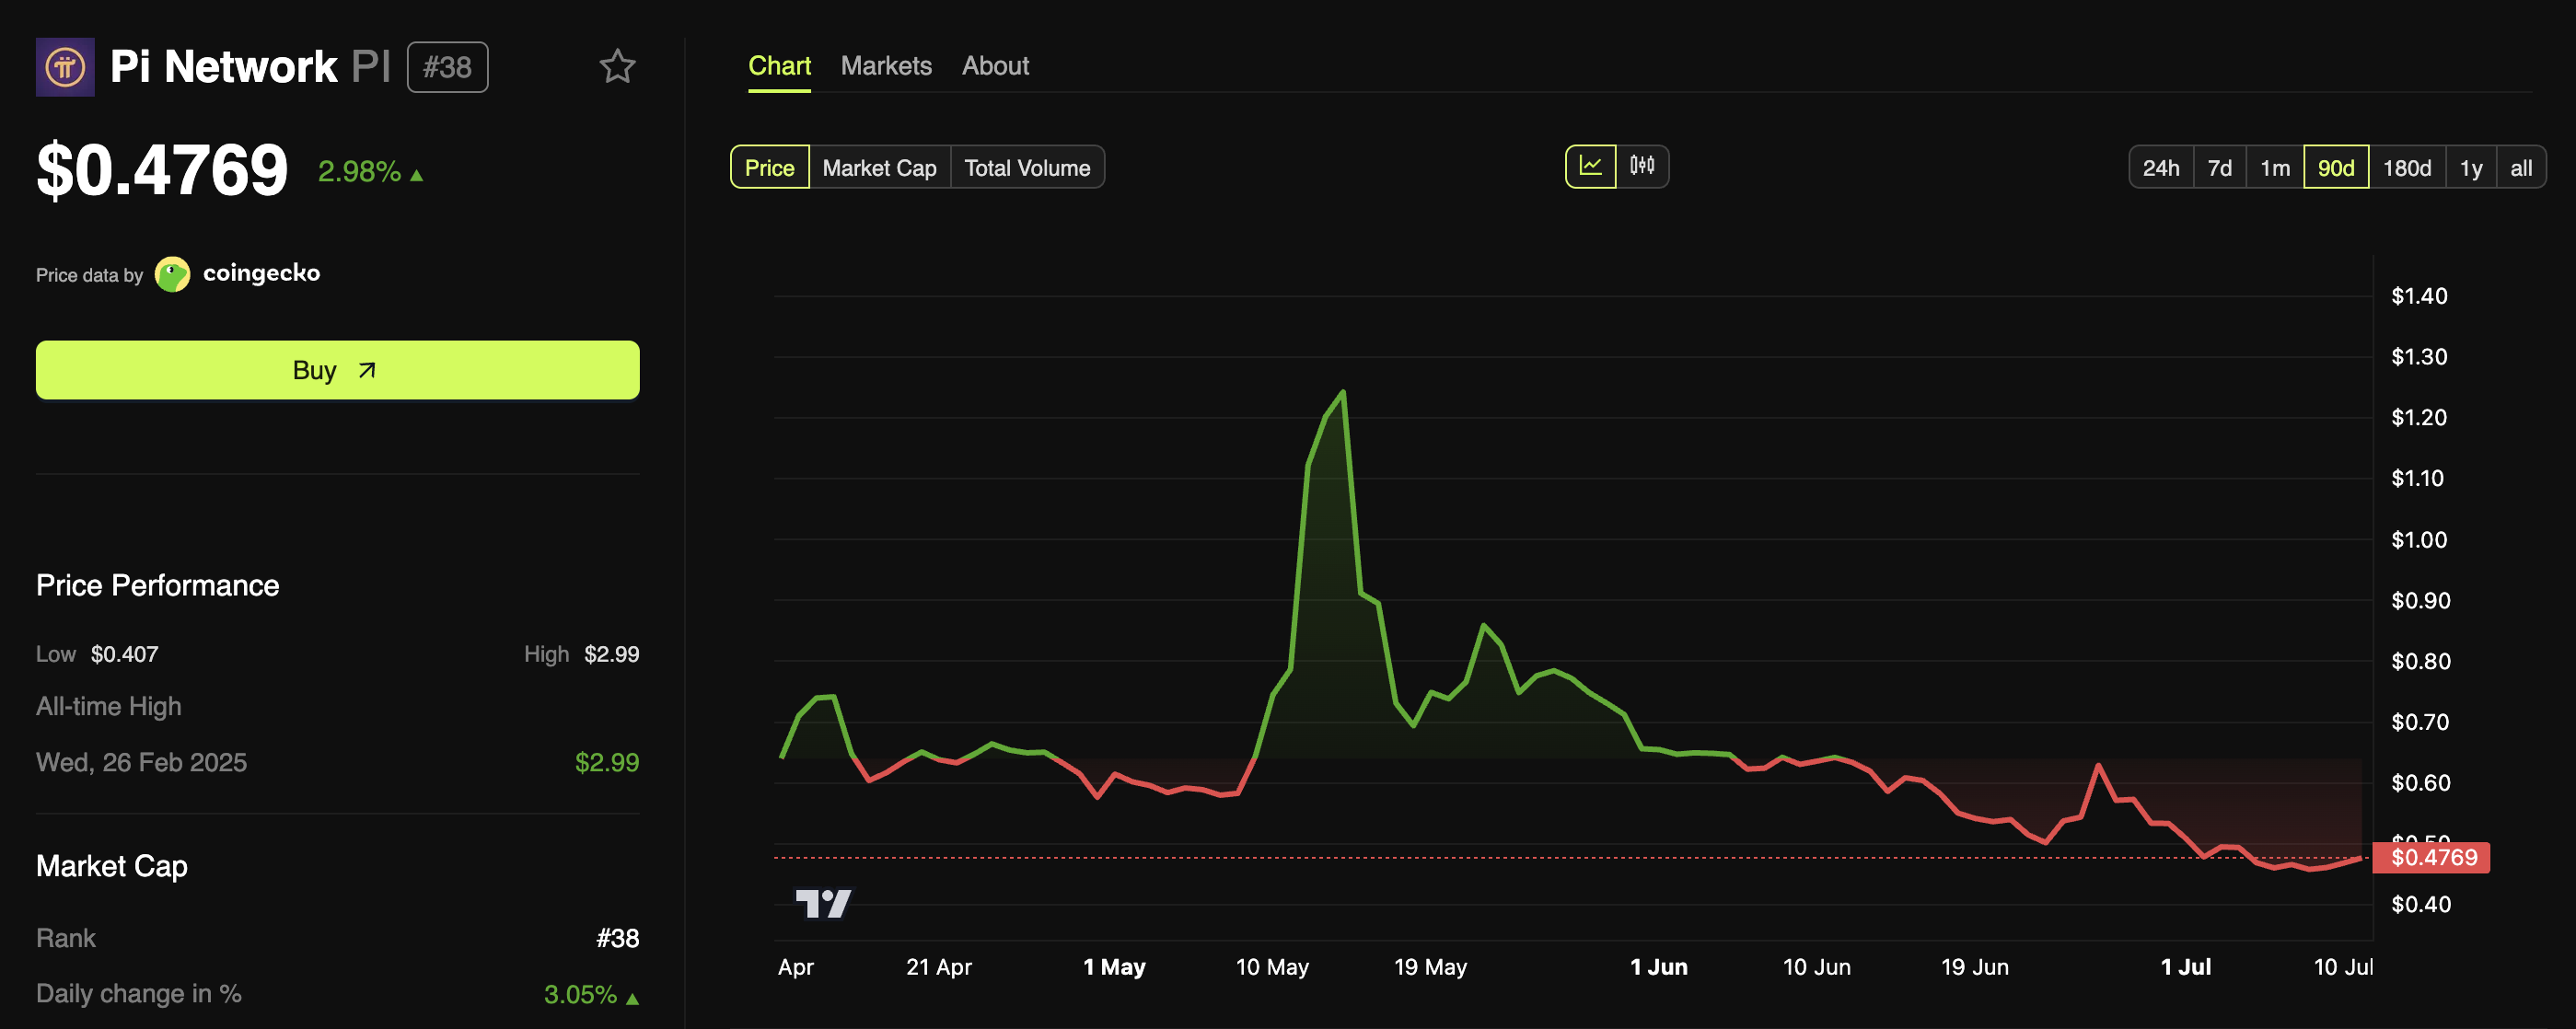Open the About tab
This screenshot has height=1029, width=2576.
(995, 66)
